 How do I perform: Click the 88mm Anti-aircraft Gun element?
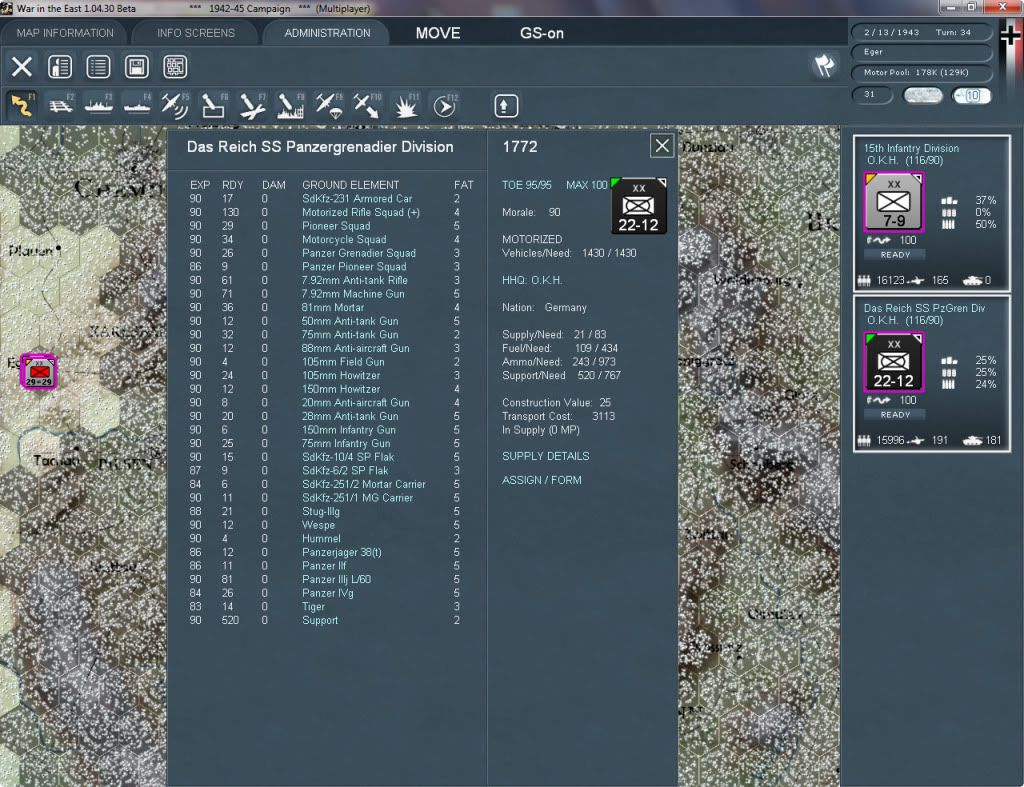pyautogui.click(x=355, y=348)
